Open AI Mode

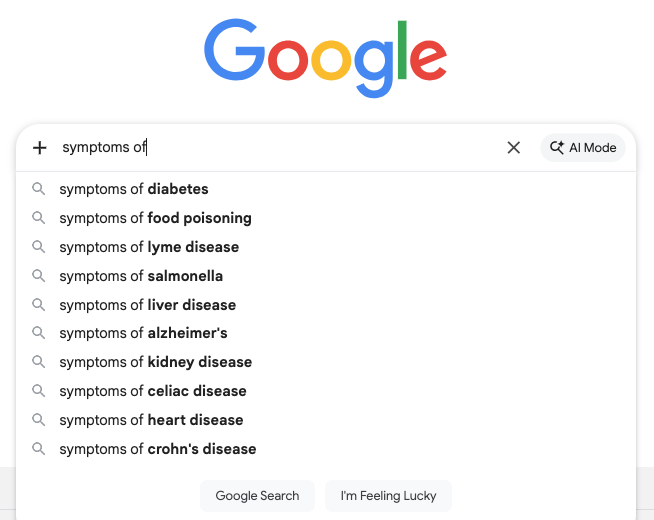click(583, 148)
